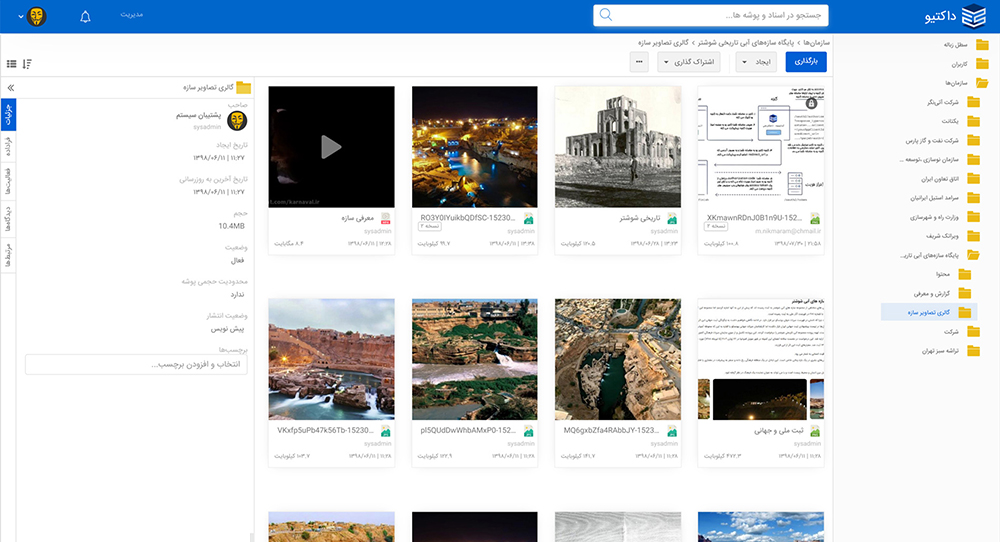Image resolution: width=1000 pixels, height=542 pixels.
Task: Open the مدیریت (management) link
Action: (x=131, y=14)
